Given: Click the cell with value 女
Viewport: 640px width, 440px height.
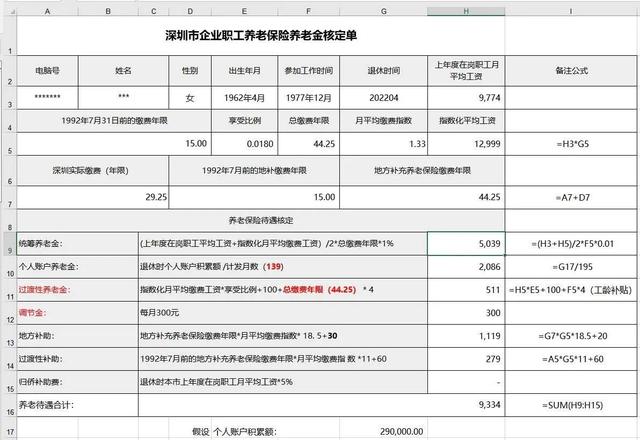Looking at the screenshot, I should (190, 98).
